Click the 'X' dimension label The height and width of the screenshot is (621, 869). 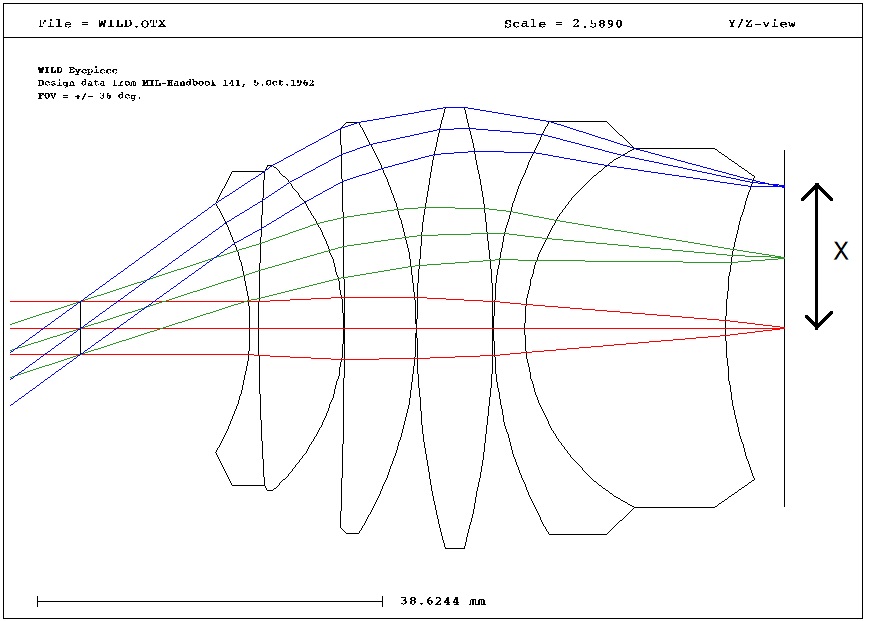click(x=841, y=252)
